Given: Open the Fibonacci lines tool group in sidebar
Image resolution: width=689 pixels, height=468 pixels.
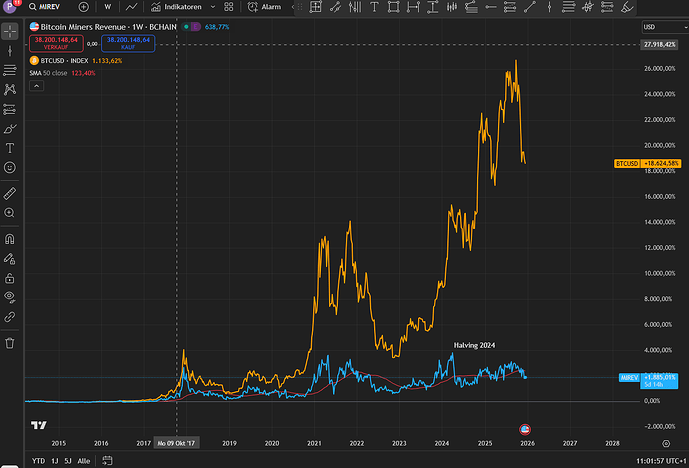Looking at the screenshot, I should (10, 70).
